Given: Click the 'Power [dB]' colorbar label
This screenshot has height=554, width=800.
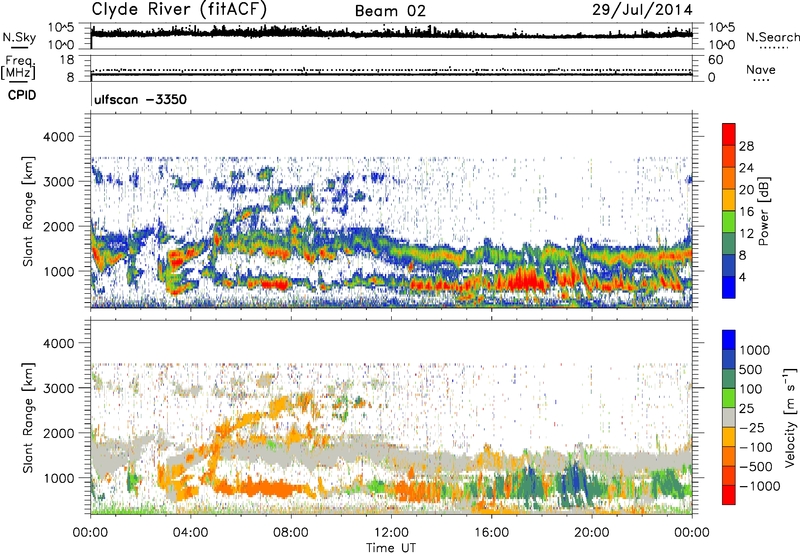Looking at the screenshot, I should [x=764, y=211].
